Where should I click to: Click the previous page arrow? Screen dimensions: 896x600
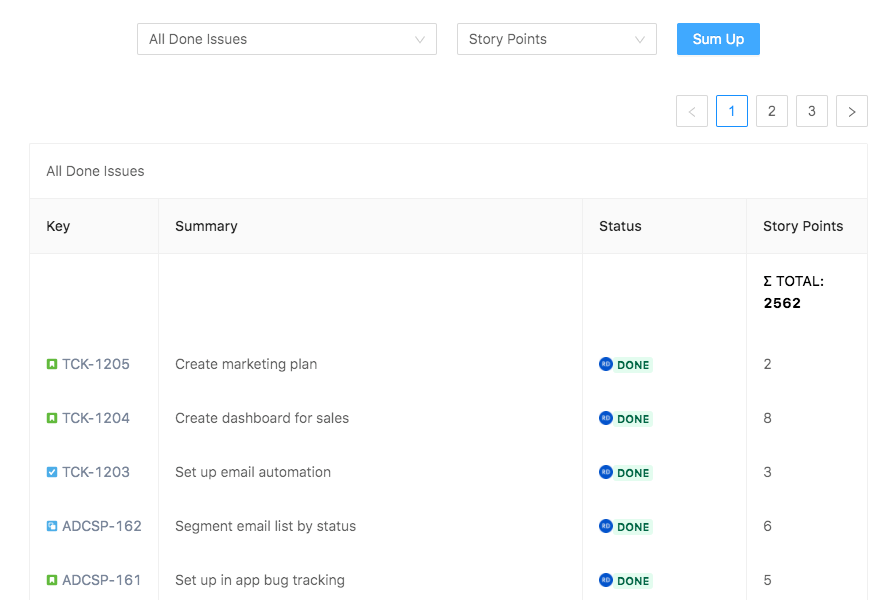coord(692,111)
